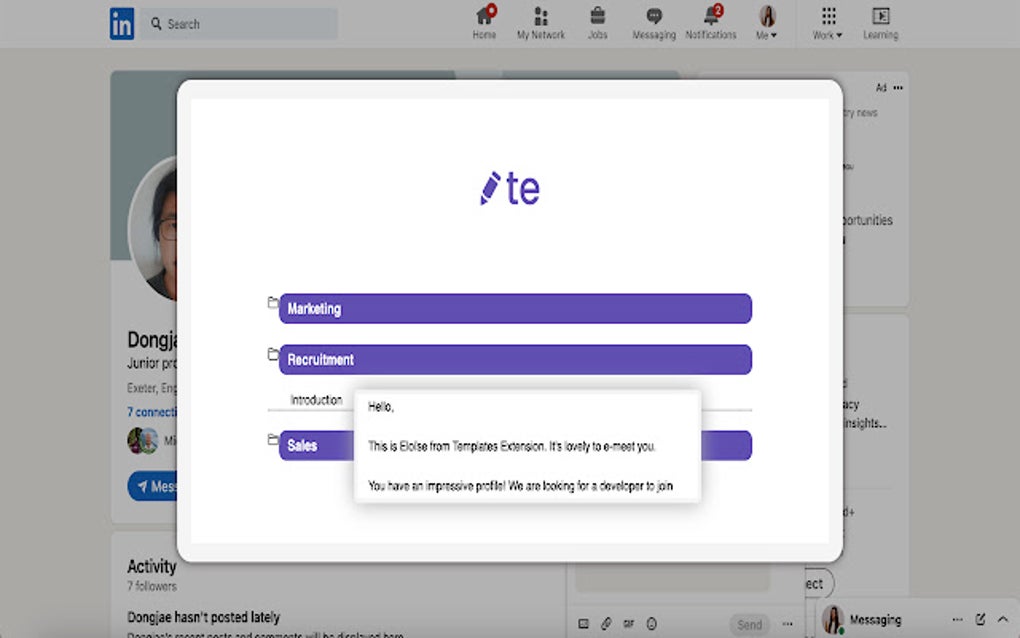Check Notifications with the bell icon
Screen dimensions: 1020x638
[x=710, y=22]
